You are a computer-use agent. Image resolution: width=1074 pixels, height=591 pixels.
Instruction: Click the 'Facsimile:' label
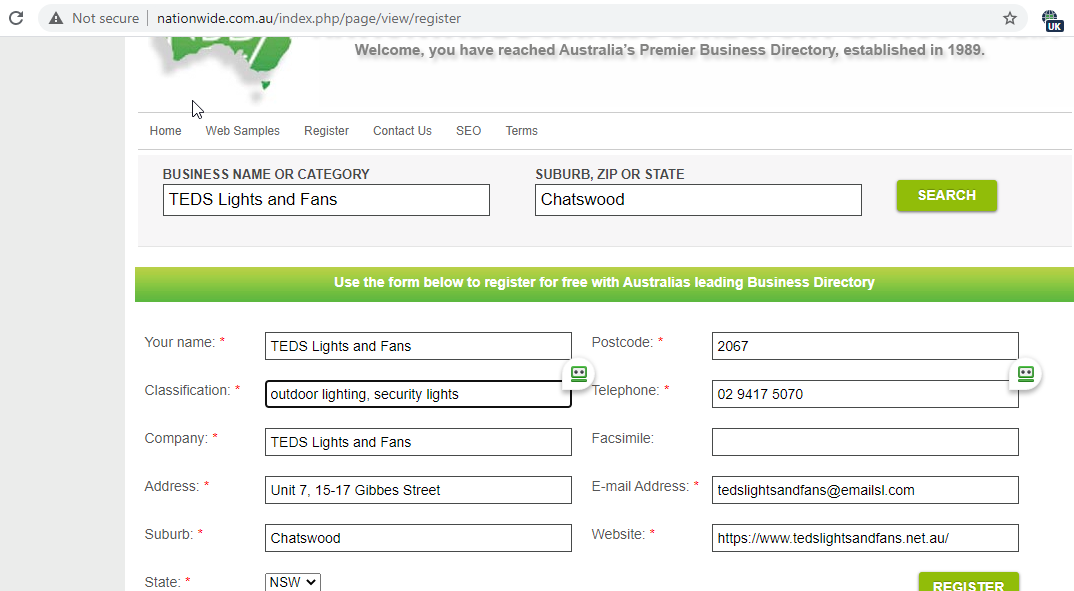pyautogui.click(x=623, y=438)
